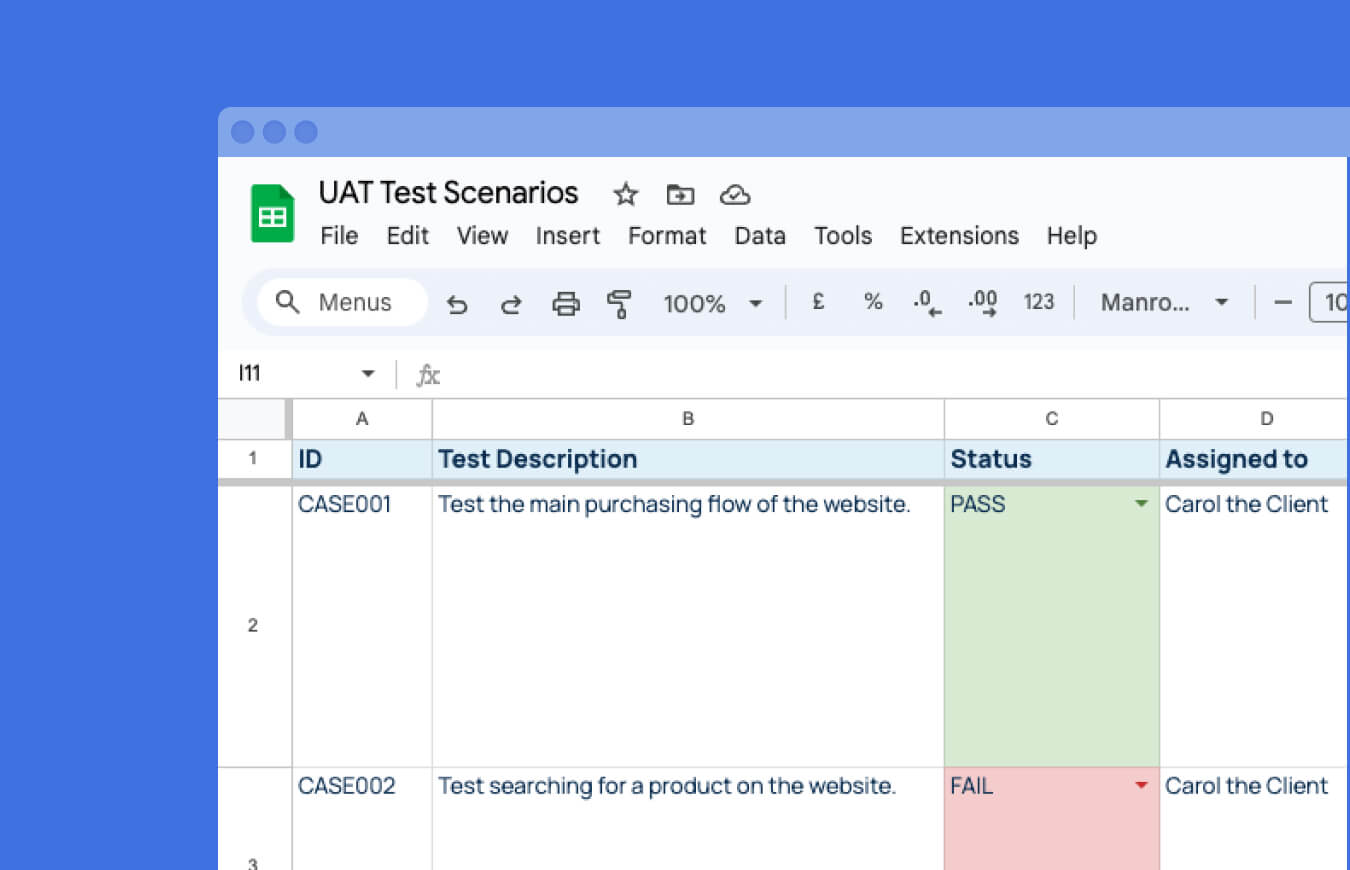This screenshot has height=870, width=1350.
Task: Apply percent format icon
Action: pos(872,301)
